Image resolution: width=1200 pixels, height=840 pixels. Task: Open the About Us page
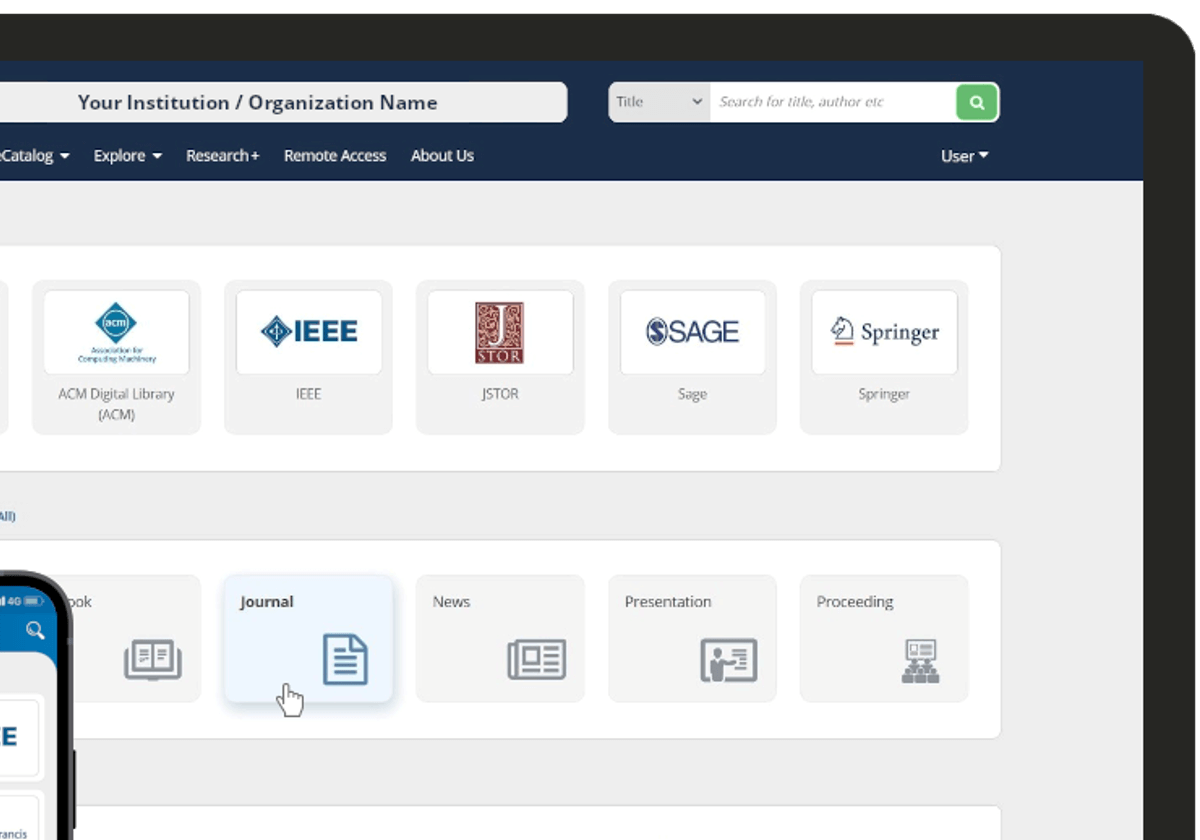(x=442, y=156)
